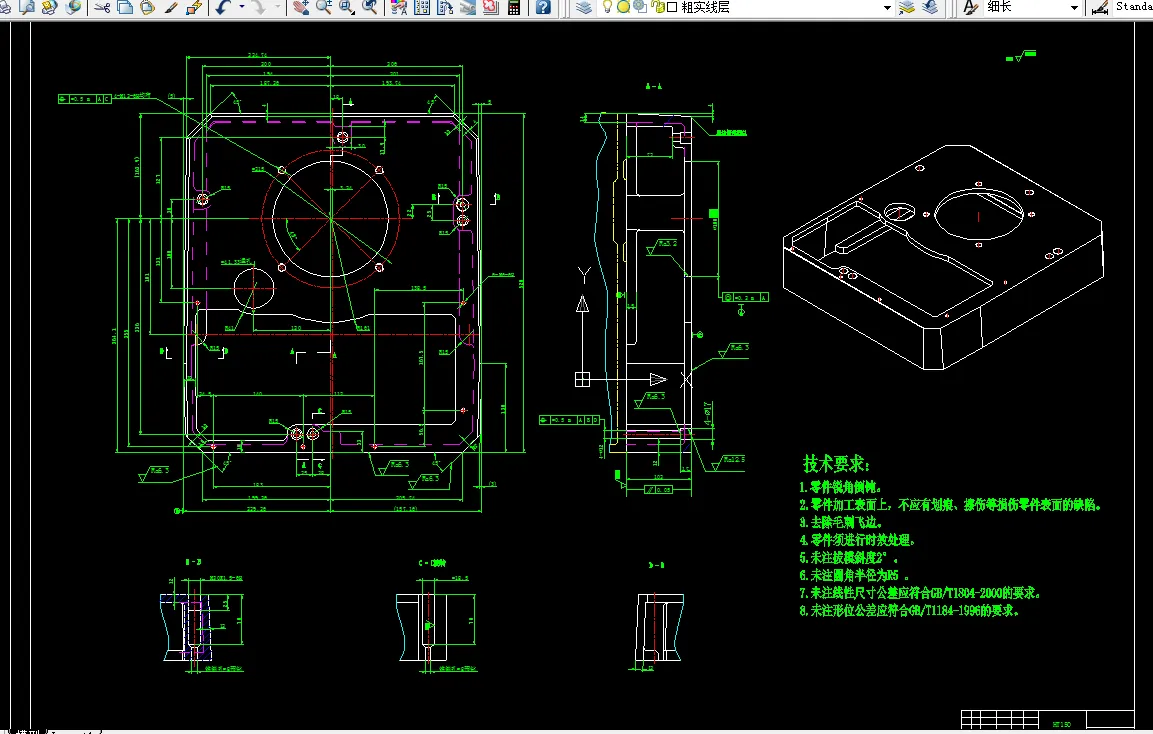
Task: Open the Standard dimension style combo box
Action: pos(1132,7)
